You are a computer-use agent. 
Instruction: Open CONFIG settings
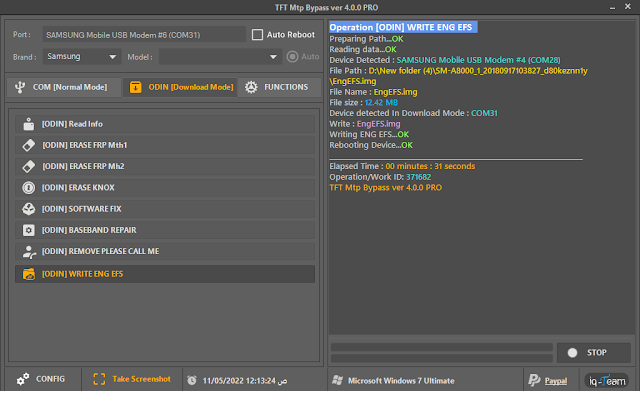(41, 379)
